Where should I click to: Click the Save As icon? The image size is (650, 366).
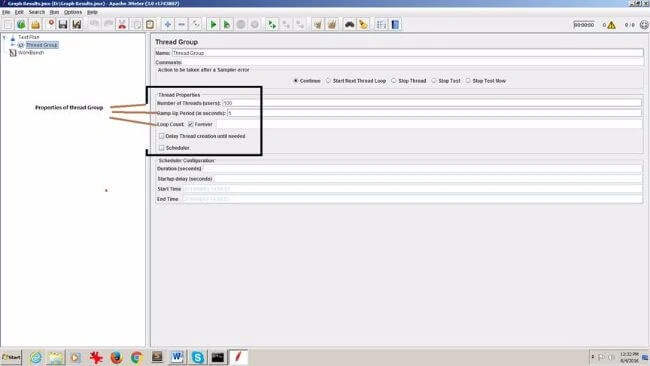click(x=77, y=24)
